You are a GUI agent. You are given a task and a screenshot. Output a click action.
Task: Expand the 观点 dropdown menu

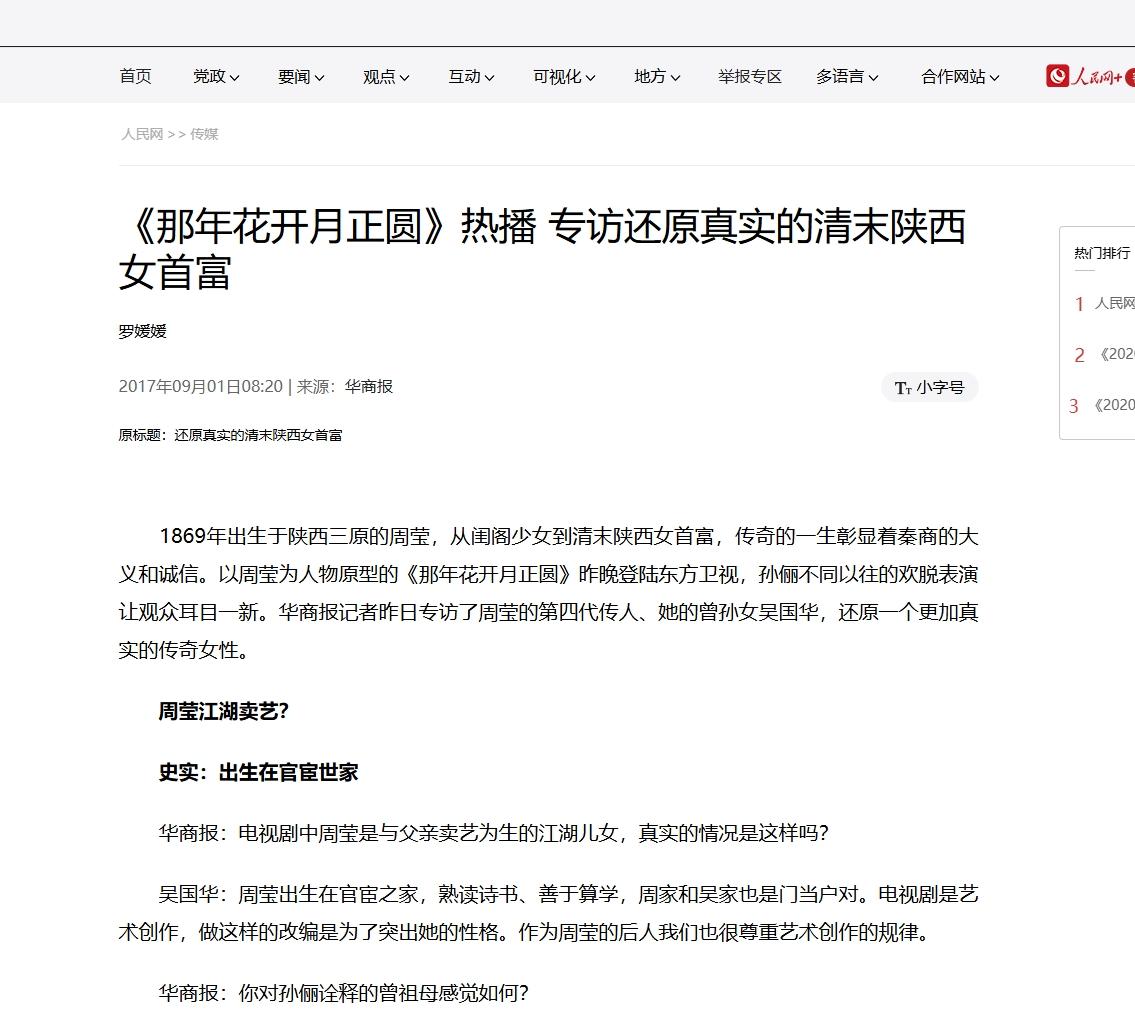tap(386, 77)
